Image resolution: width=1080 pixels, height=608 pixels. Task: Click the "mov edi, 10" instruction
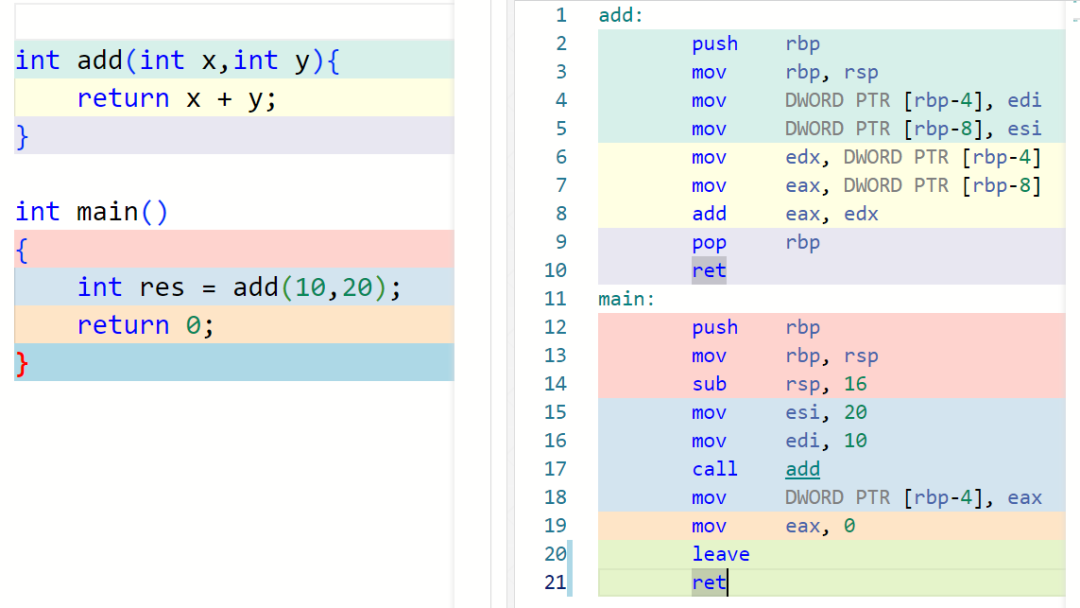pyautogui.click(x=778, y=440)
